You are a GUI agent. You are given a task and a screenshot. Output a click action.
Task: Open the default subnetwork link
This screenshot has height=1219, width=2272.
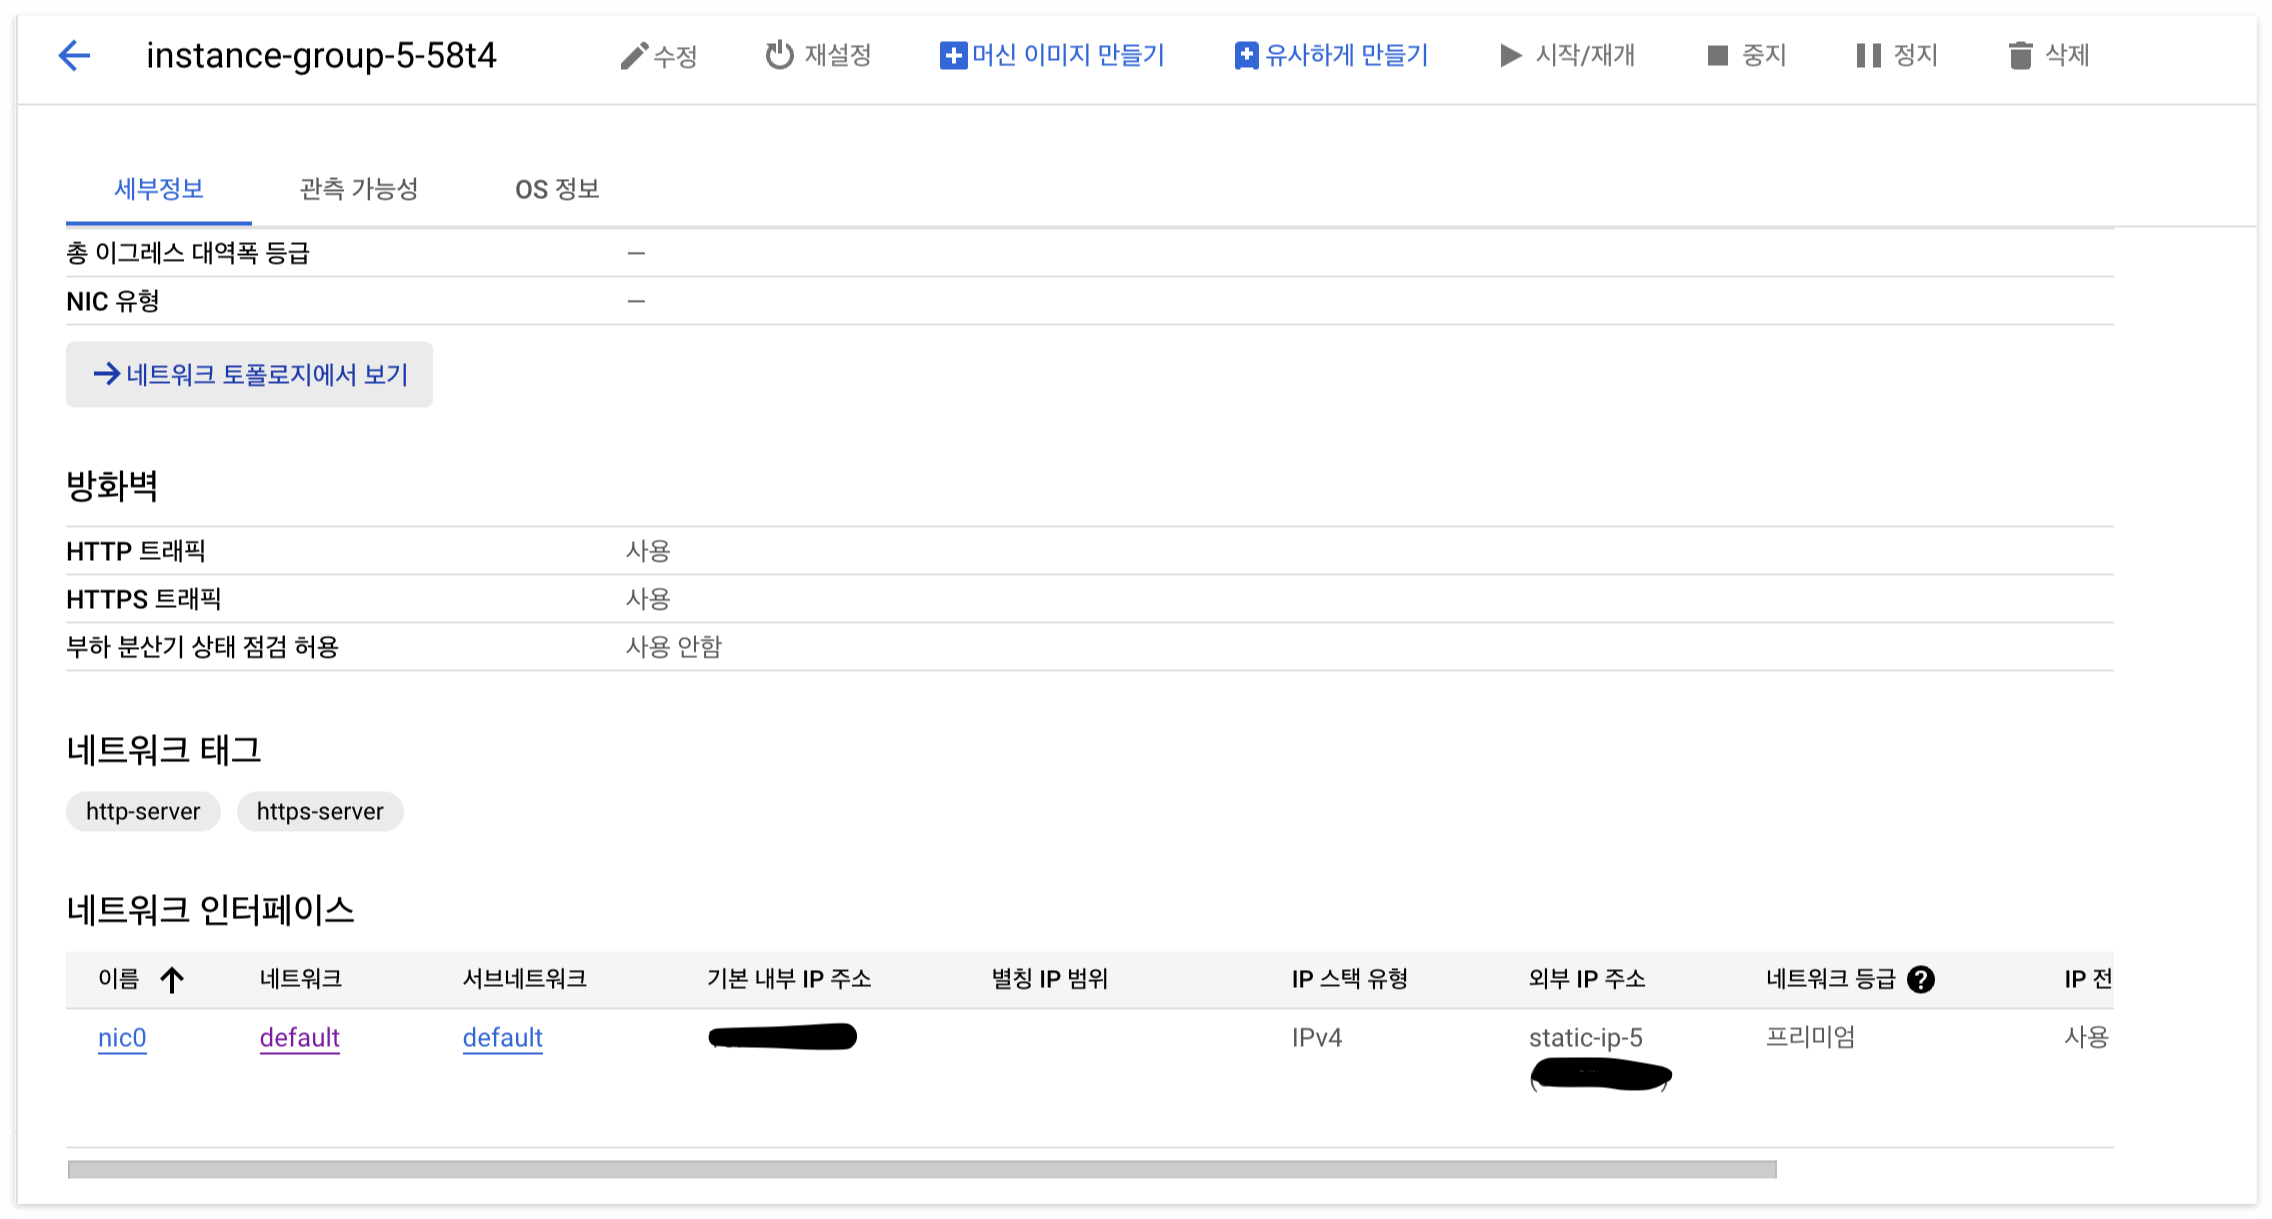[x=502, y=1038]
